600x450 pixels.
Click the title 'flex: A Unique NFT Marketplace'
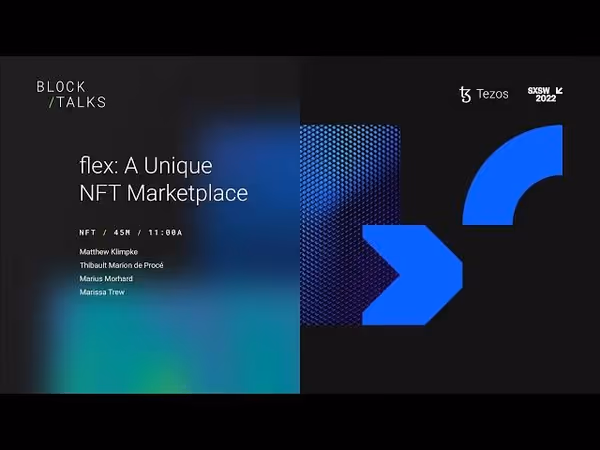click(164, 179)
